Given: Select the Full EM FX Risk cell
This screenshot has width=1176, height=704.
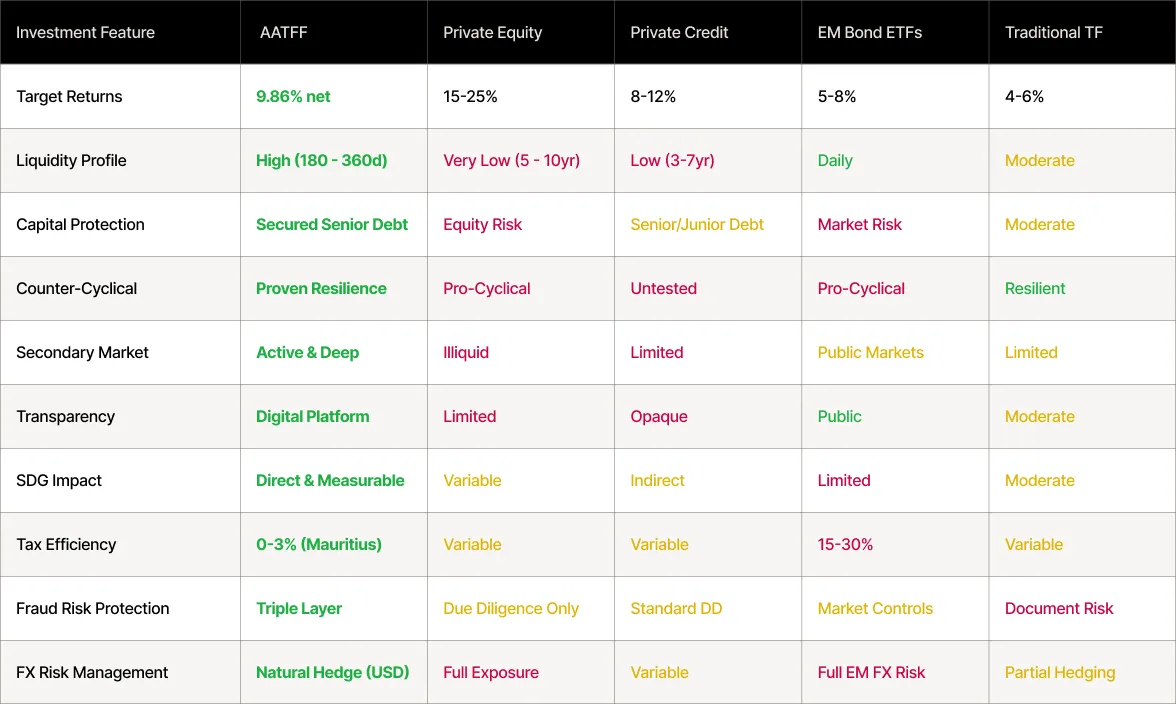Looking at the screenshot, I should (x=871, y=672).
